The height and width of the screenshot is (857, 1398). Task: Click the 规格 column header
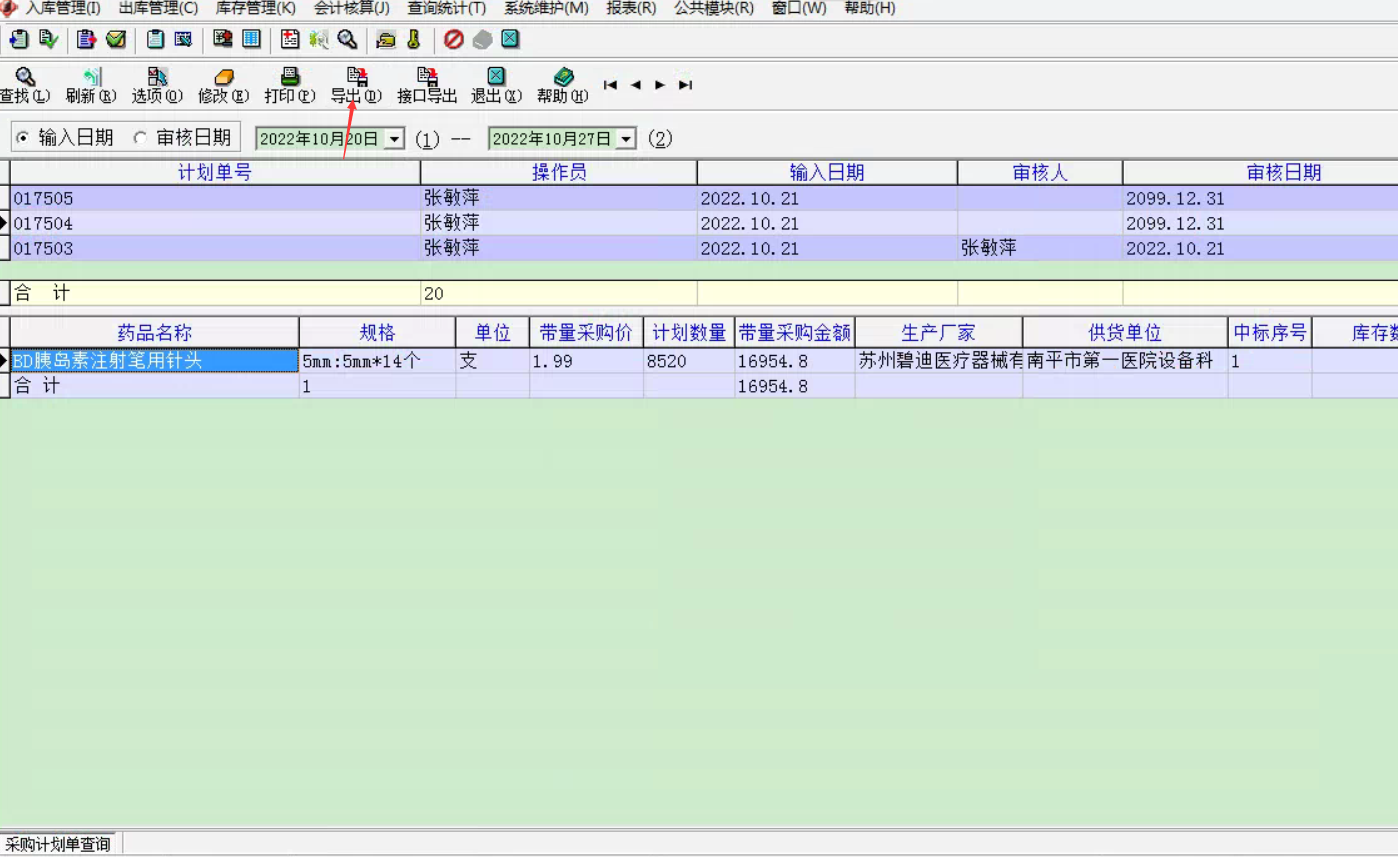378,333
